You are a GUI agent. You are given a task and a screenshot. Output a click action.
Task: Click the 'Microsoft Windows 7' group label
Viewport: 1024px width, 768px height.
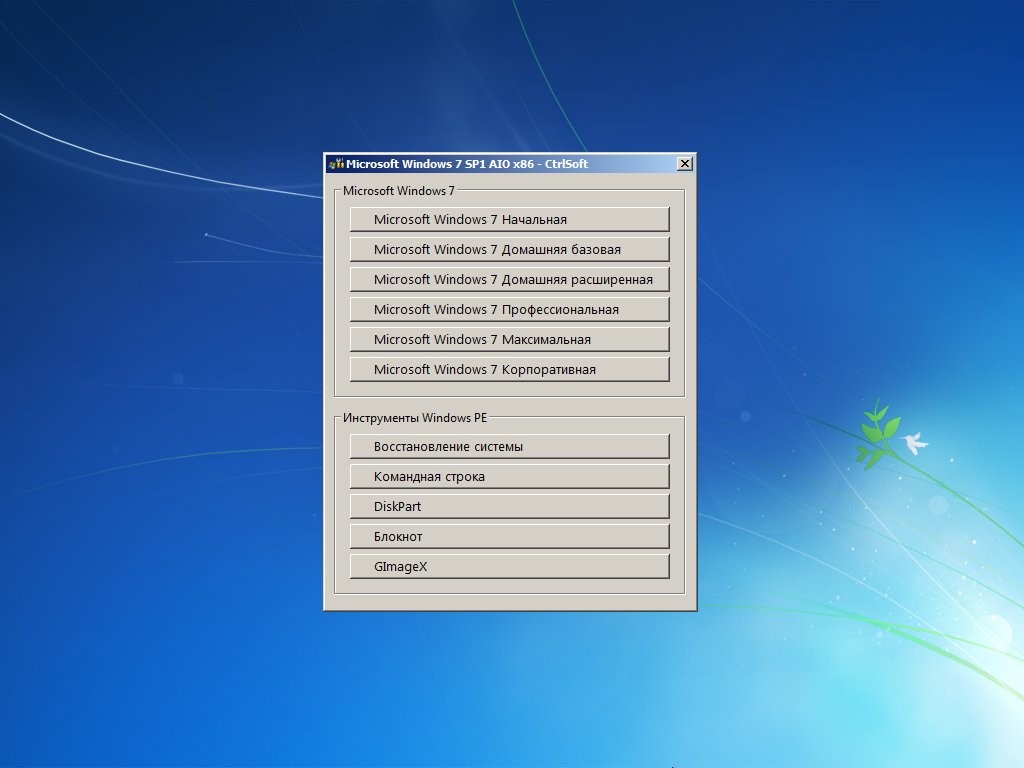coord(398,191)
